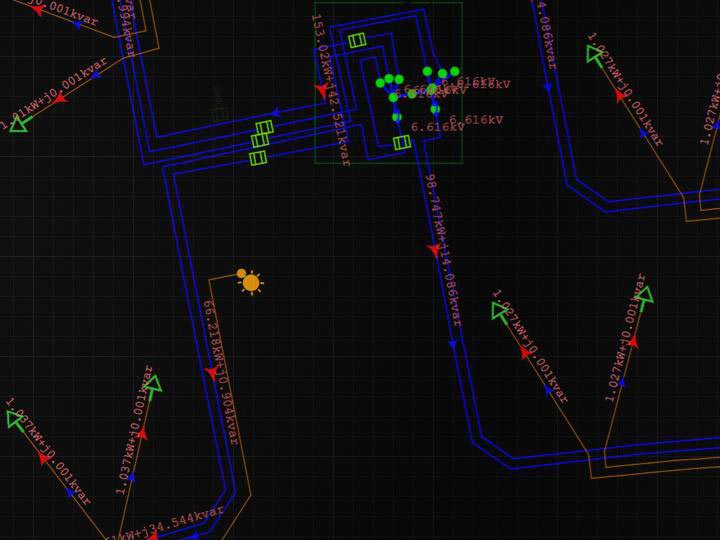
Task: Select the green breaker box at substation bottom
Action: pos(402,143)
